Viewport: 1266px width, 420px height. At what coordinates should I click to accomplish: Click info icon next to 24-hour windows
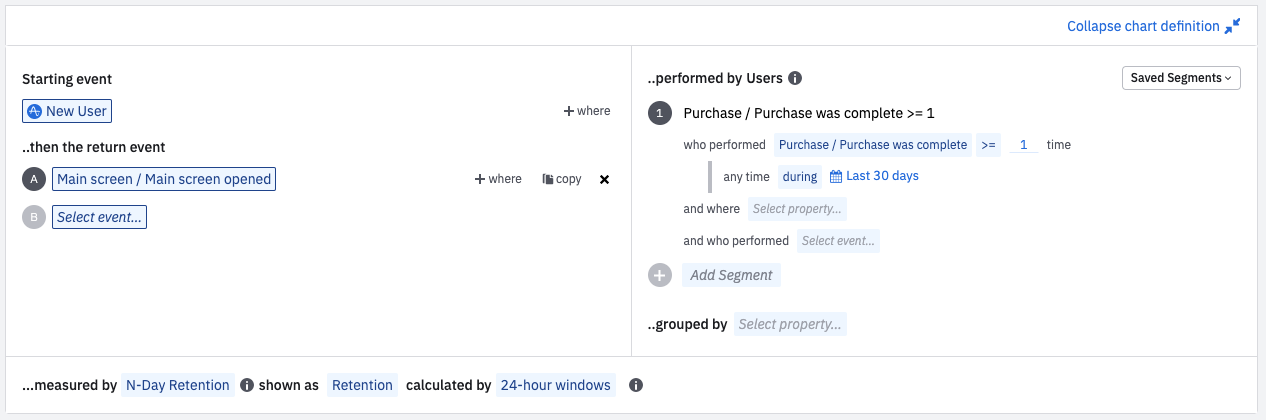(635, 385)
